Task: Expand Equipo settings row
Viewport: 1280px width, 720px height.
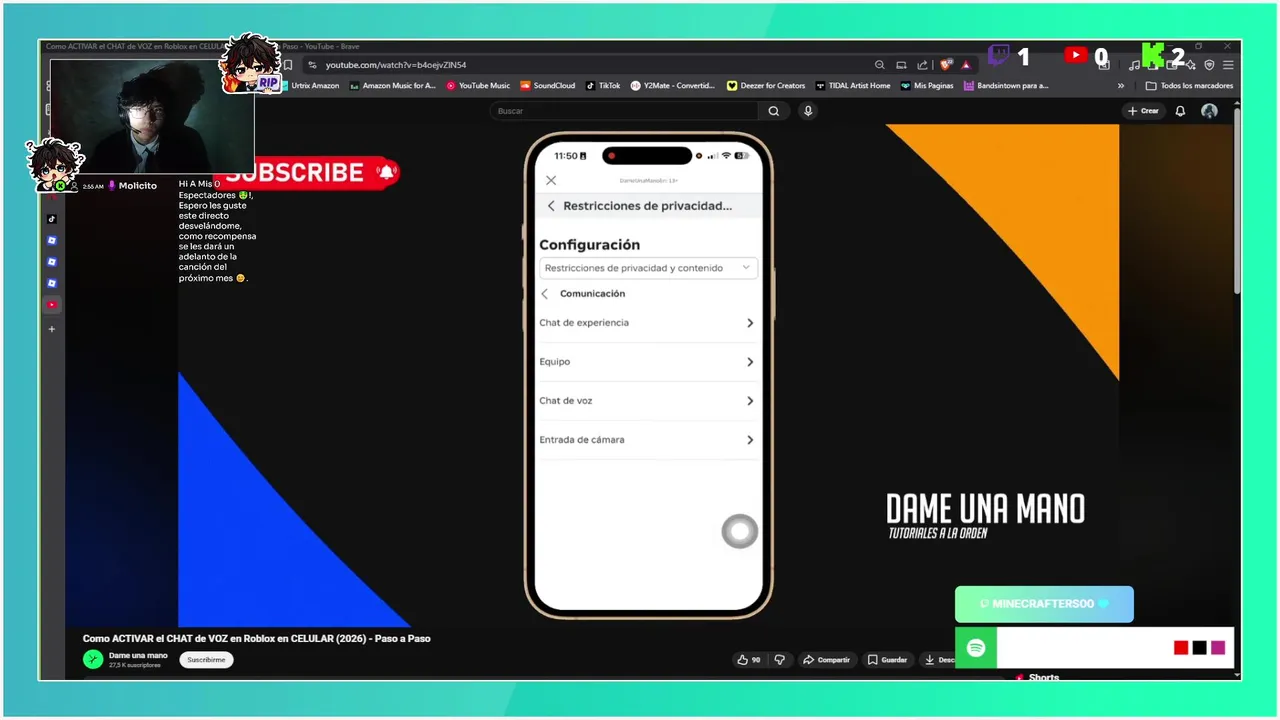Action: pos(648,362)
